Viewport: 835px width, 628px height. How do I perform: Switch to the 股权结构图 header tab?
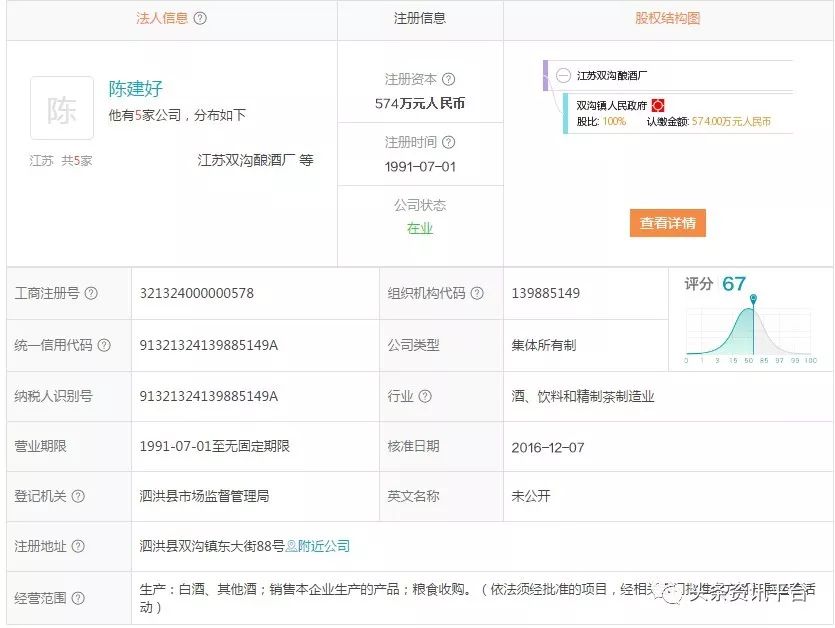tap(667, 19)
